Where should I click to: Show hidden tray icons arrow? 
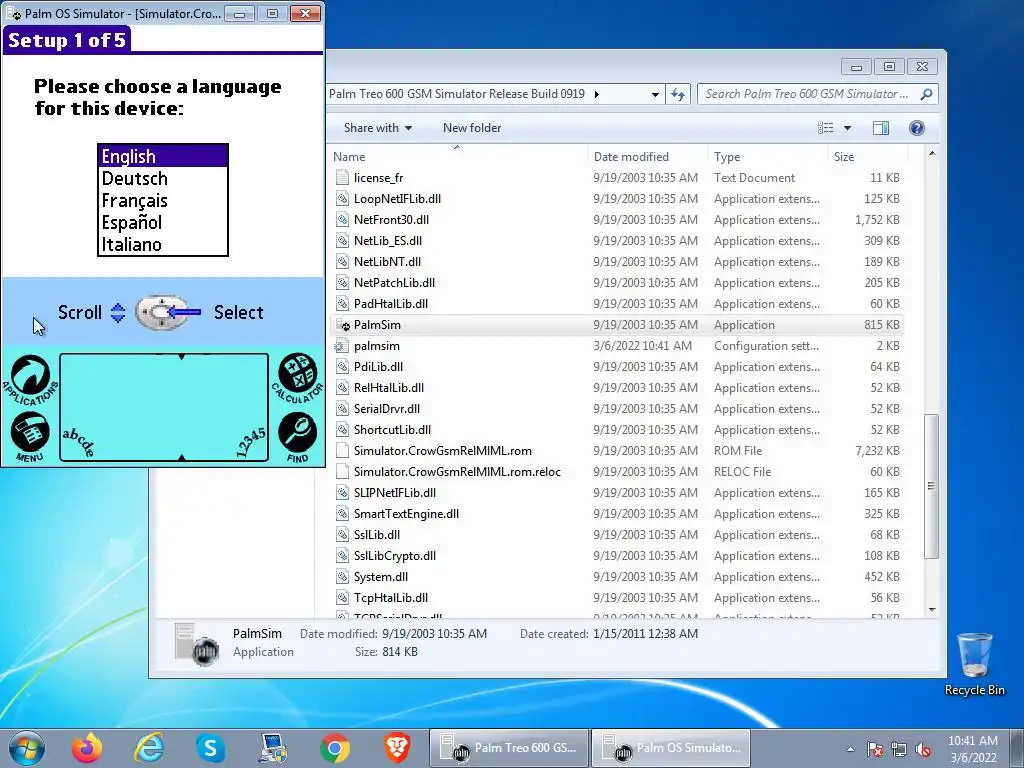(x=850, y=750)
